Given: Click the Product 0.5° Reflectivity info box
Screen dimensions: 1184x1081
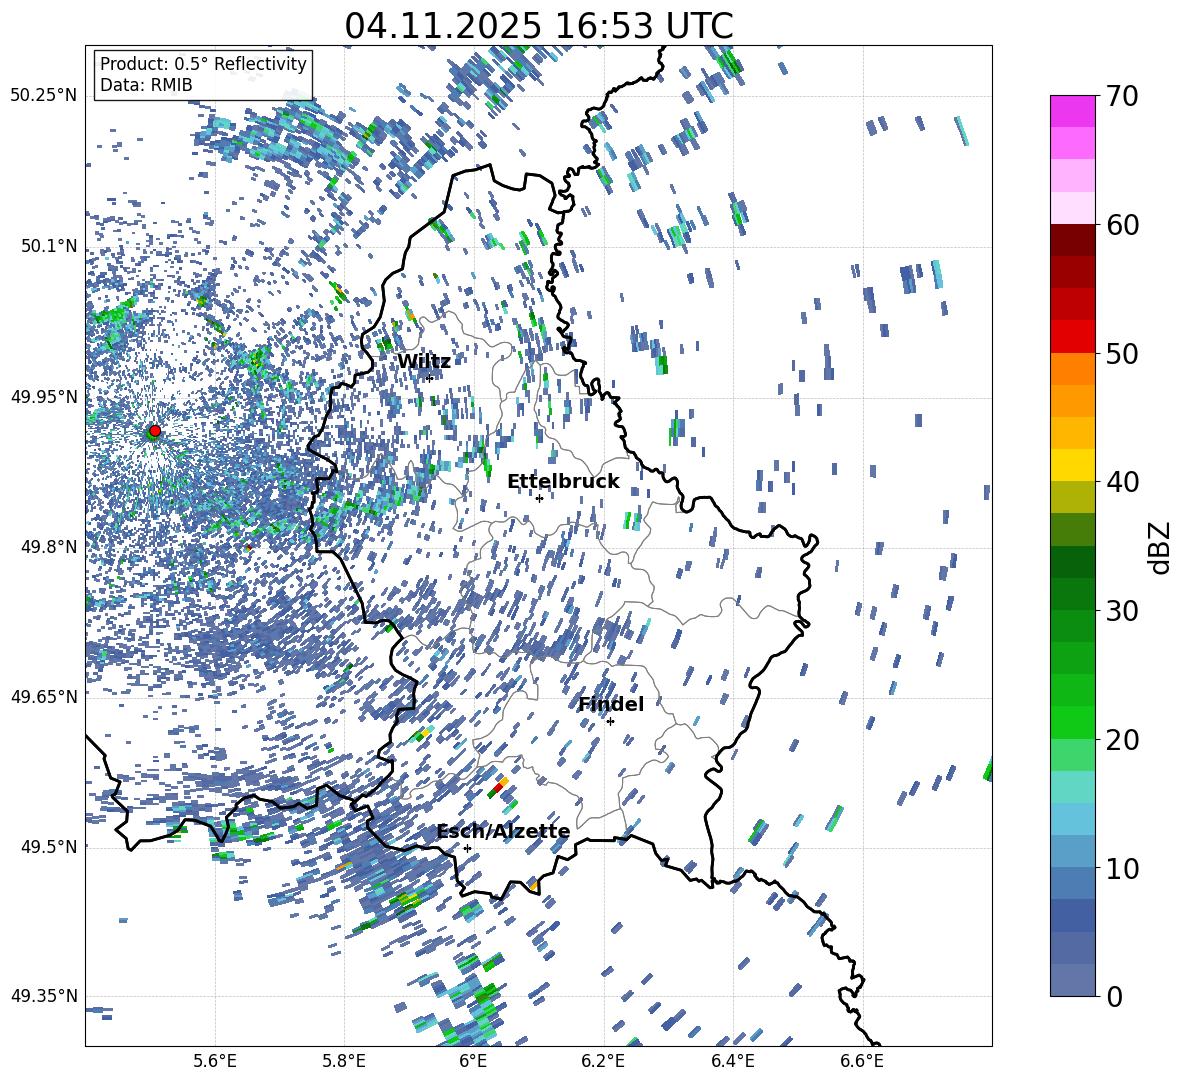Looking at the screenshot, I should tap(203, 74).
